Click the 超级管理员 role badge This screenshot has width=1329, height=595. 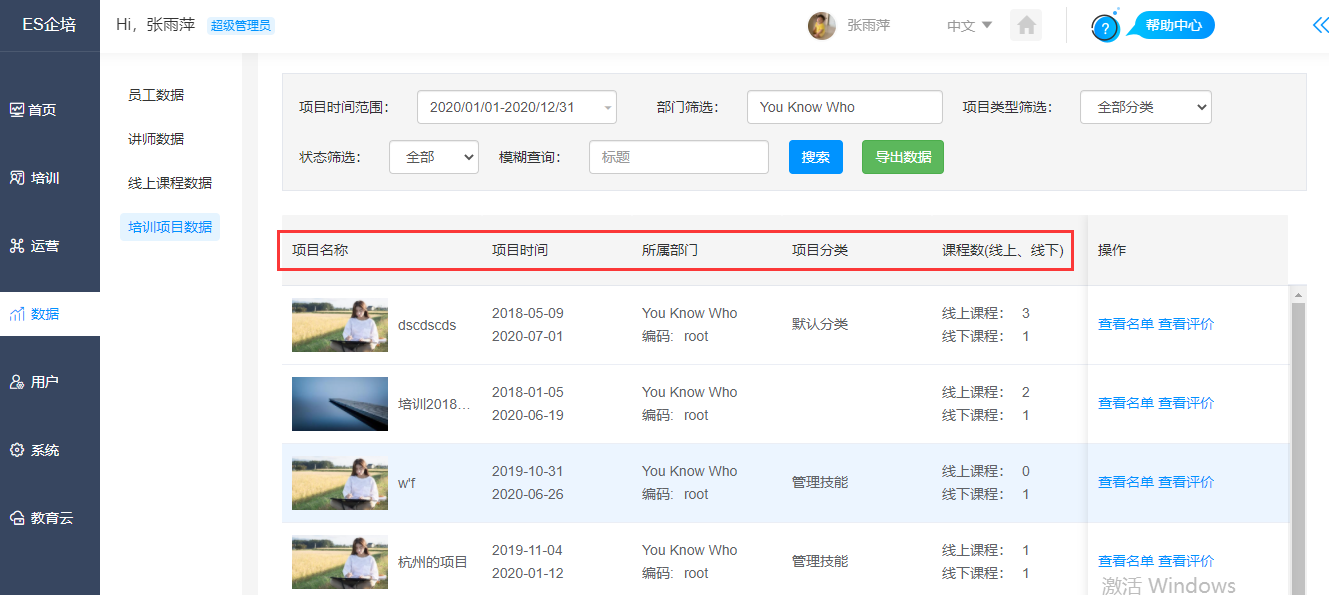point(240,25)
